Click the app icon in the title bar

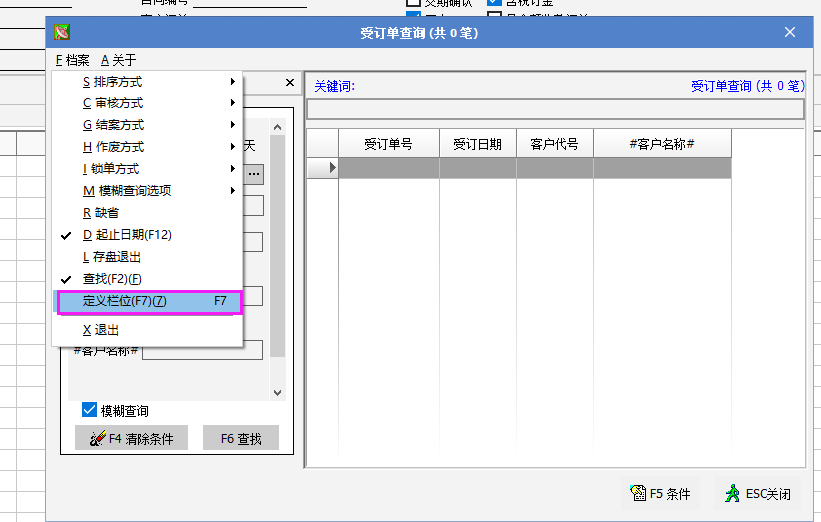pos(63,32)
